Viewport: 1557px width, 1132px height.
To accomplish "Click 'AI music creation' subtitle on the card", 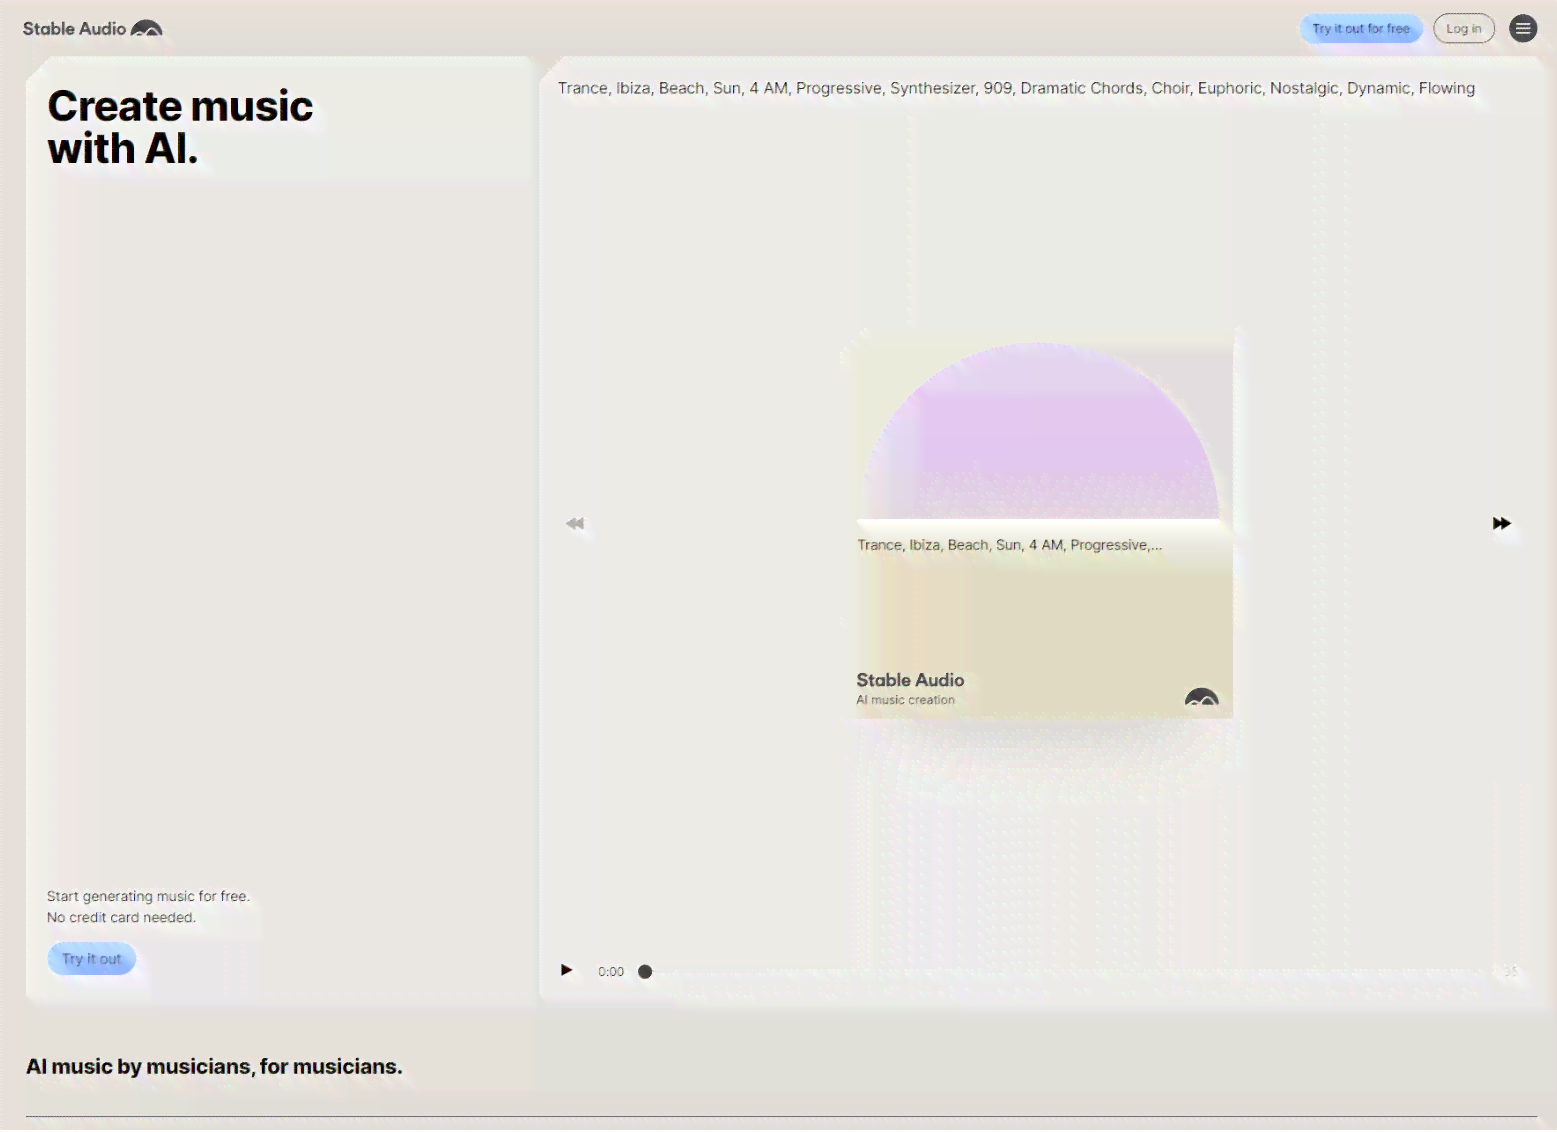I will pos(905,700).
